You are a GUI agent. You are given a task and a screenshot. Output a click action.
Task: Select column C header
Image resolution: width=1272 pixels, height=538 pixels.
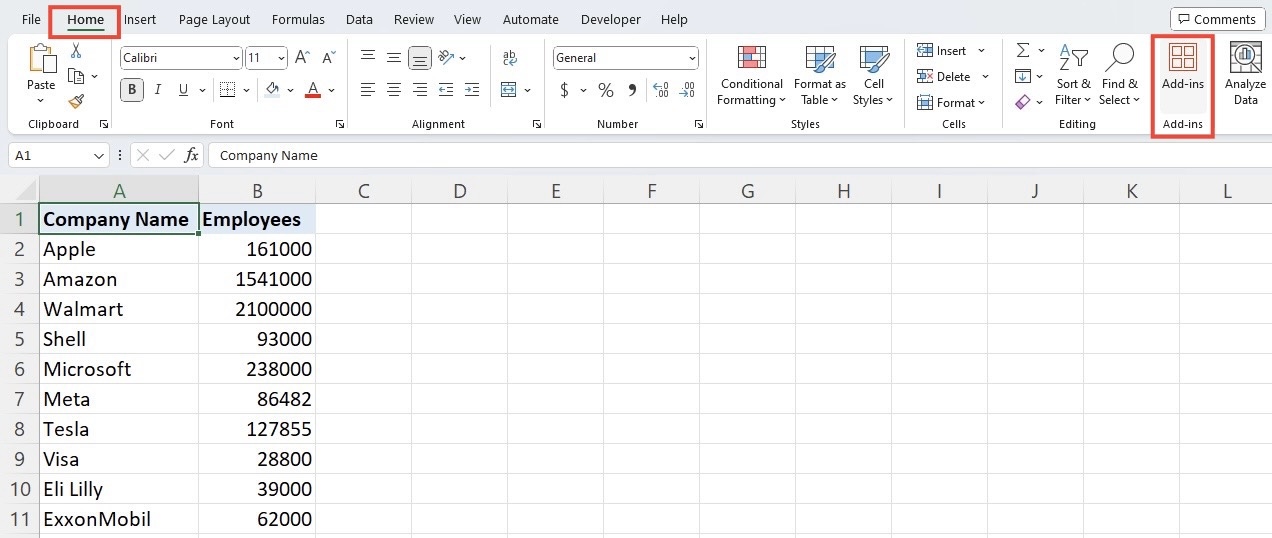(x=363, y=191)
